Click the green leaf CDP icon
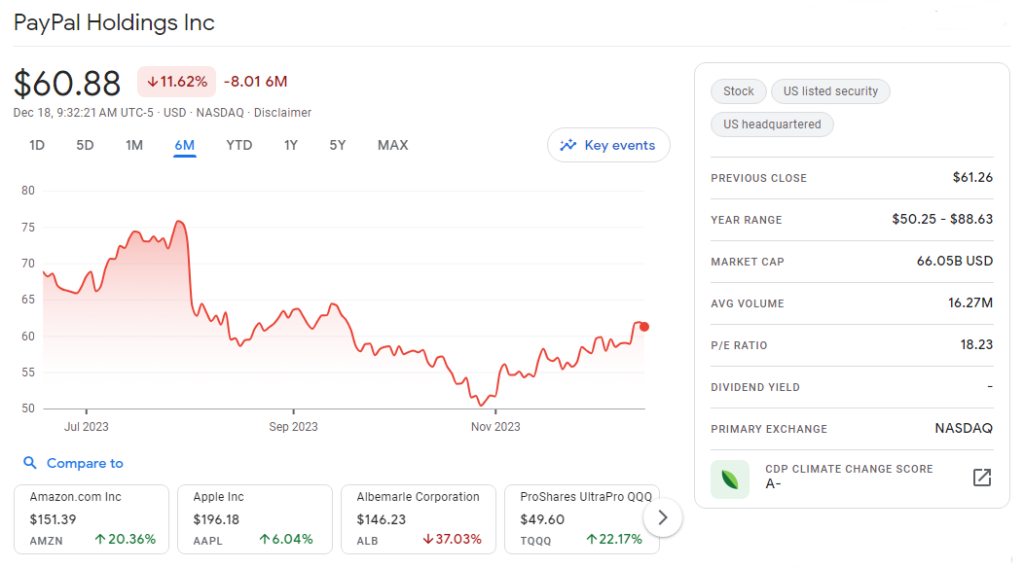The height and width of the screenshot is (568, 1024). click(729, 478)
